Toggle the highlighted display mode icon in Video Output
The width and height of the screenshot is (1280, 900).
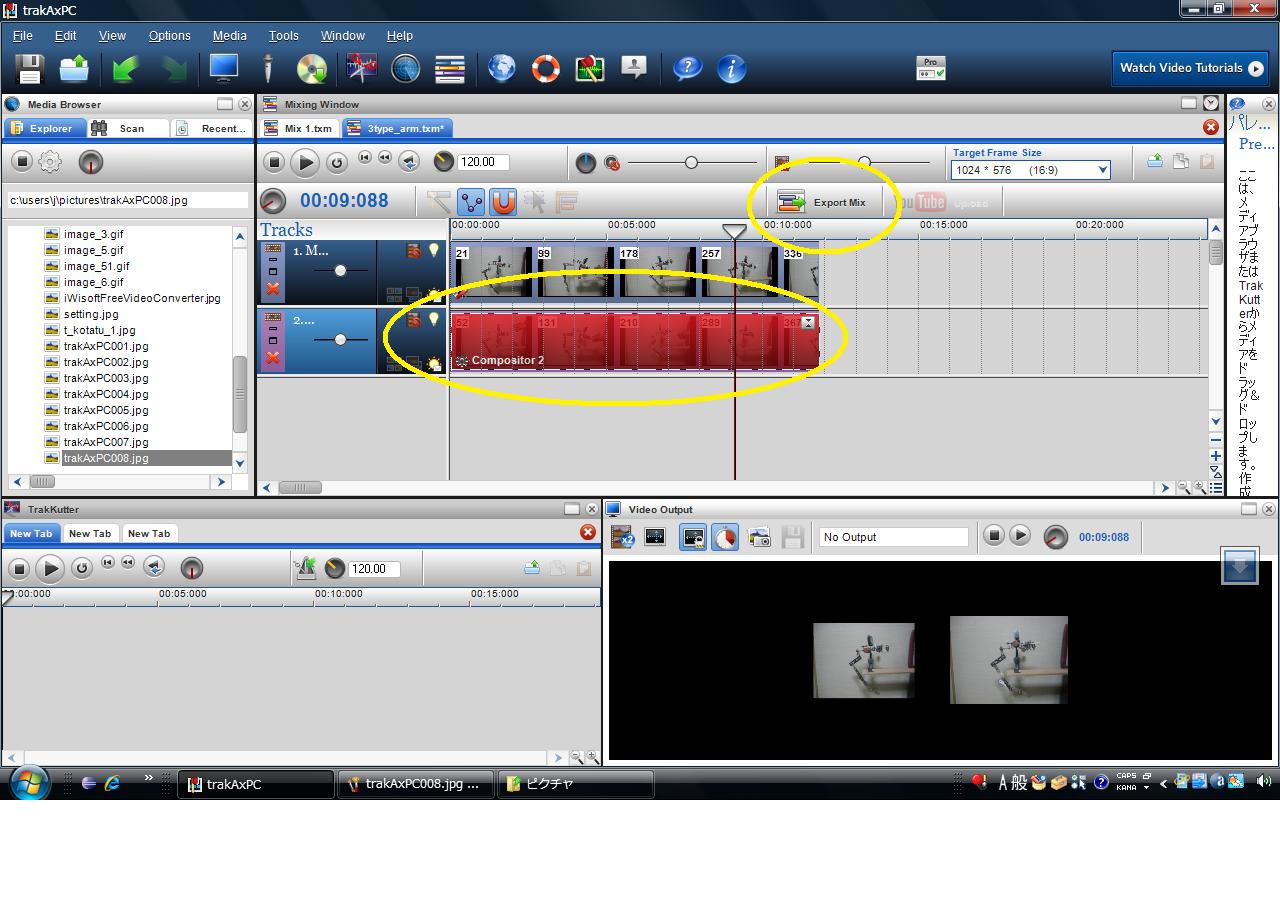pos(692,538)
